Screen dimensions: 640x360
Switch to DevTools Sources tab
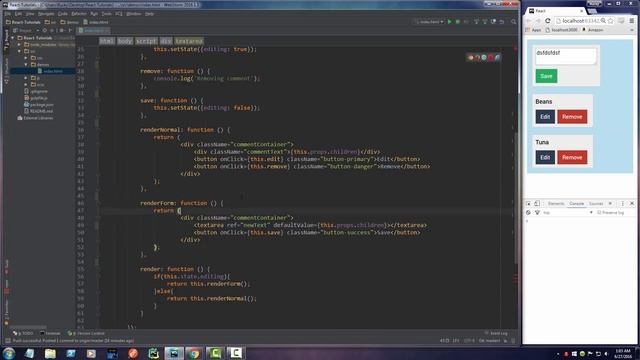596,203
